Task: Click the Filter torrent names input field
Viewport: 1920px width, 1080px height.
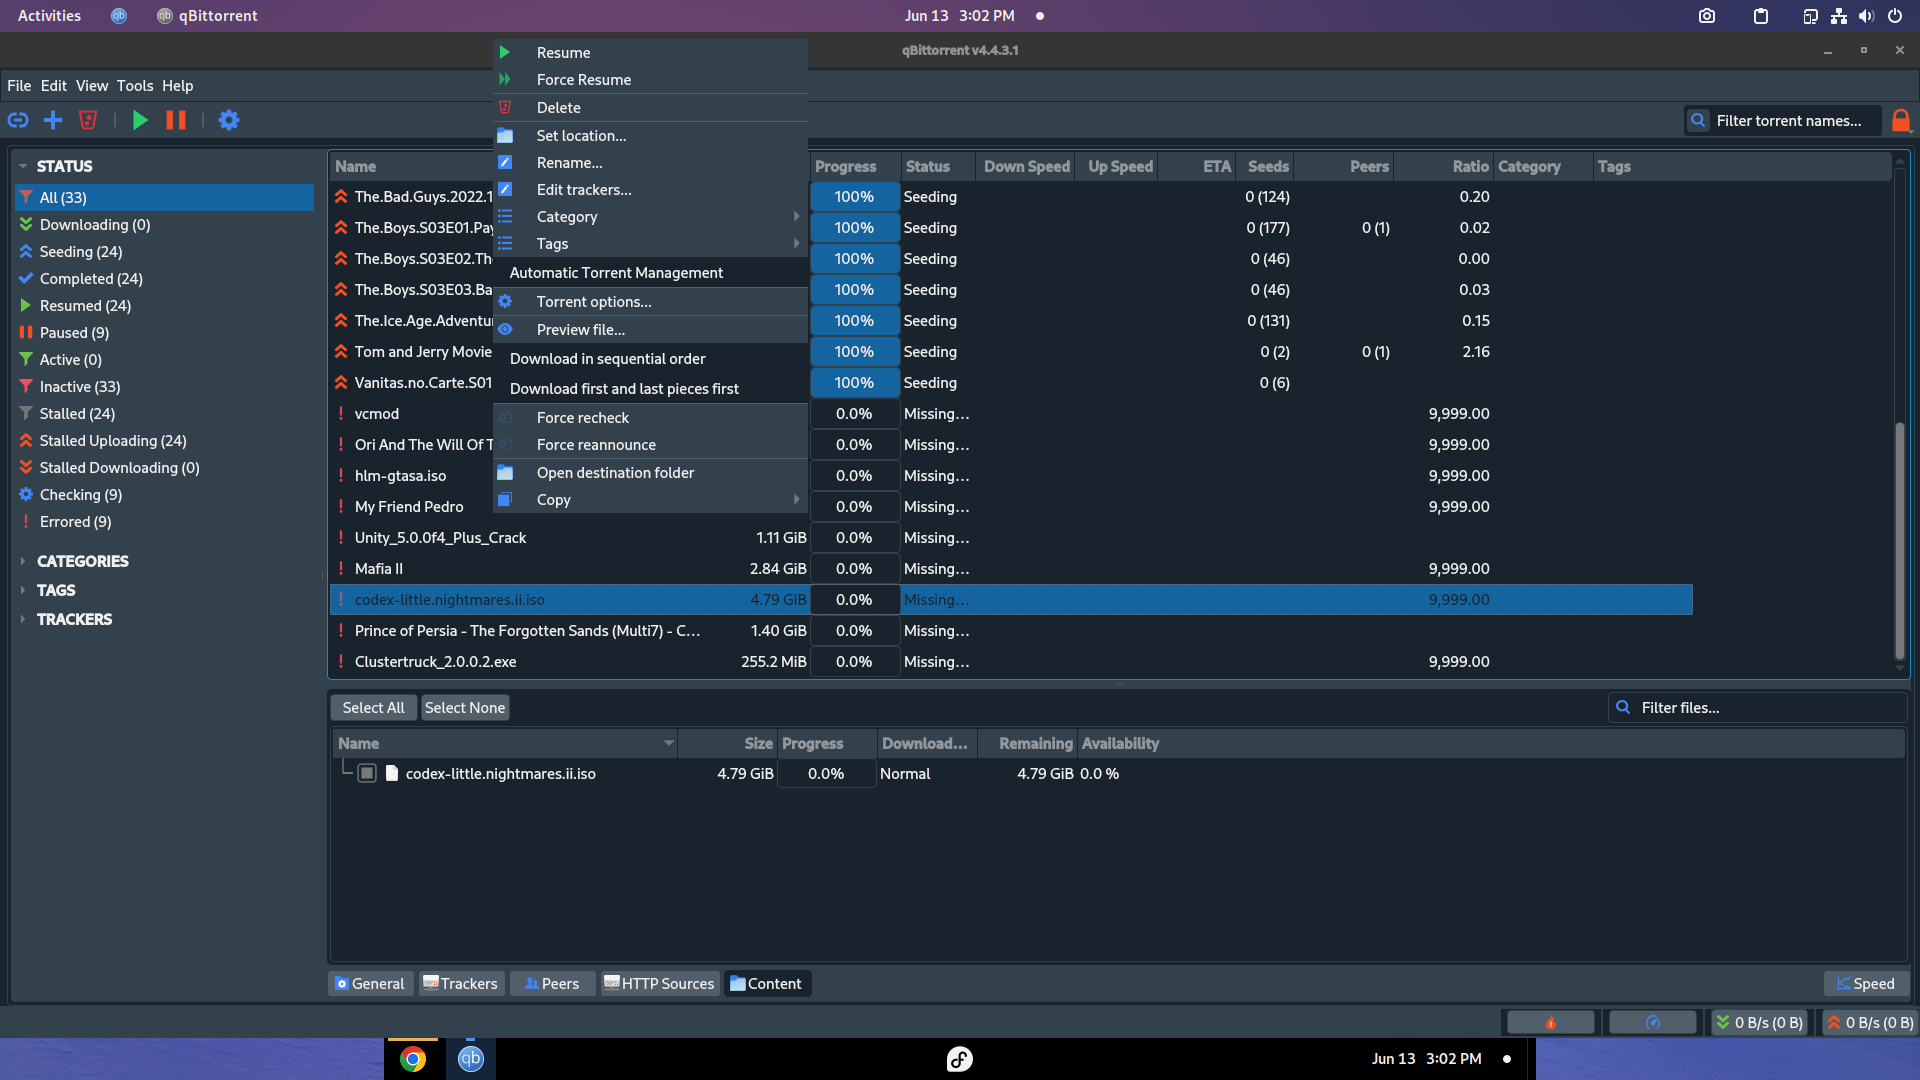Action: pyautogui.click(x=1783, y=121)
